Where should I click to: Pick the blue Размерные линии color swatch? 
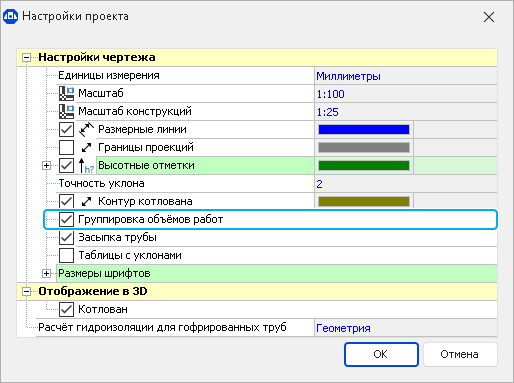point(364,129)
